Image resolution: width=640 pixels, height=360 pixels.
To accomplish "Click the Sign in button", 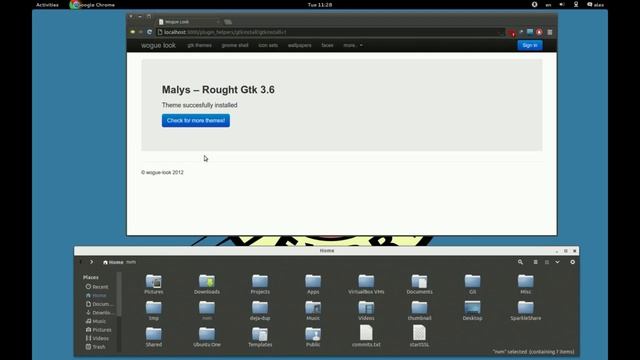I will point(530,45).
